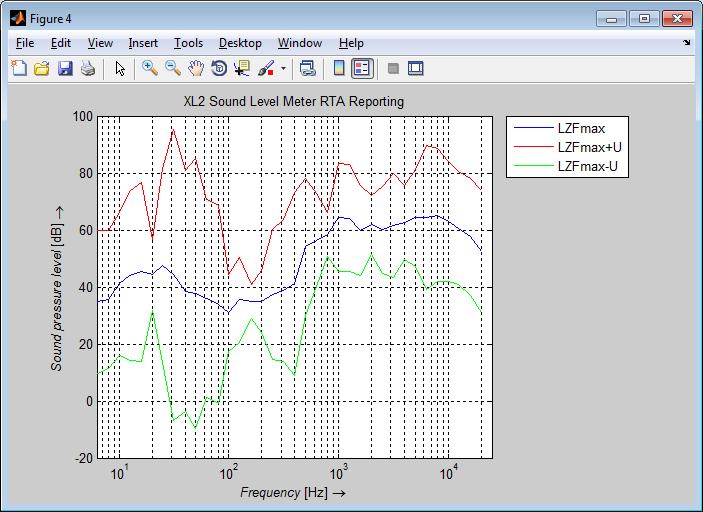Click the 0 tick label on y-axis
This screenshot has height=512, width=703.
(x=89, y=401)
